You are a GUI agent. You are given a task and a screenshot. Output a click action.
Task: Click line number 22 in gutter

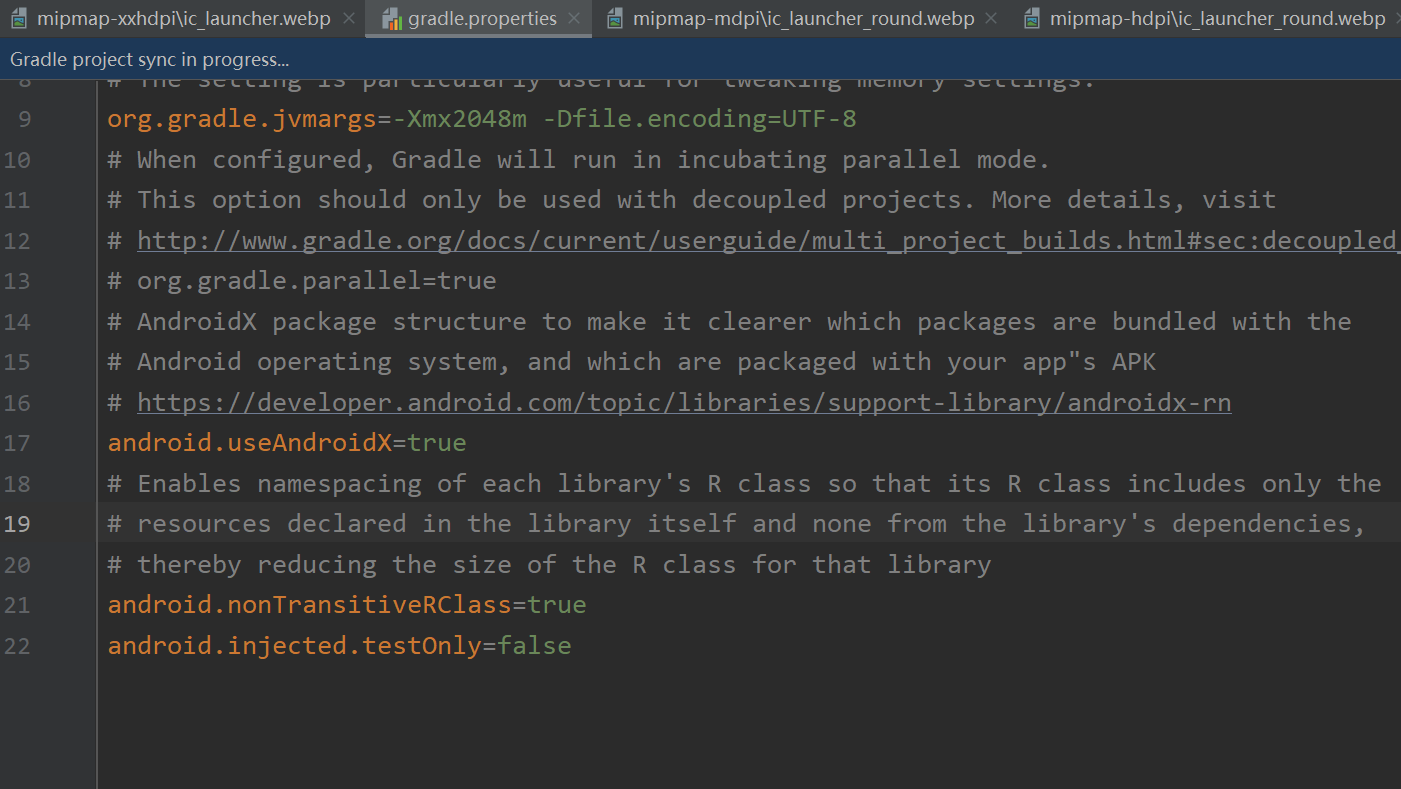point(17,646)
